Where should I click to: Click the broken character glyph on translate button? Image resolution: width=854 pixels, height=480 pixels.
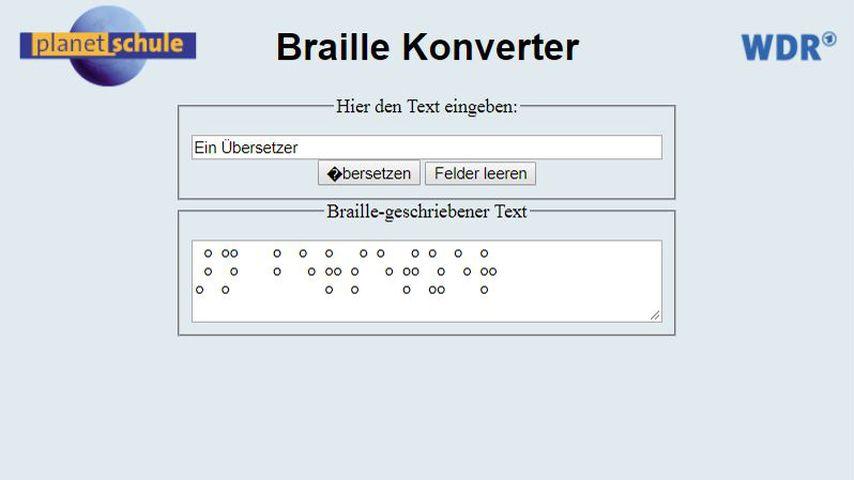coord(334,174)
